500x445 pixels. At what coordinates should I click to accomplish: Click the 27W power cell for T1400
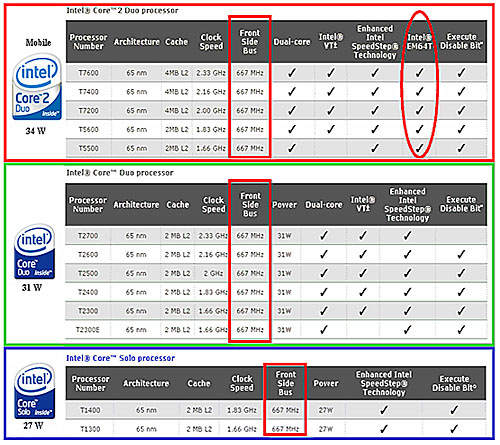(x=326, y=410)
